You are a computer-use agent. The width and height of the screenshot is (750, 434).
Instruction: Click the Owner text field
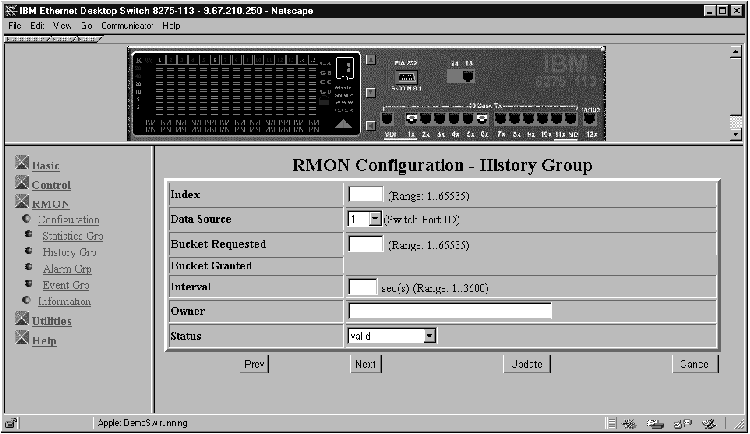[450, 311]
